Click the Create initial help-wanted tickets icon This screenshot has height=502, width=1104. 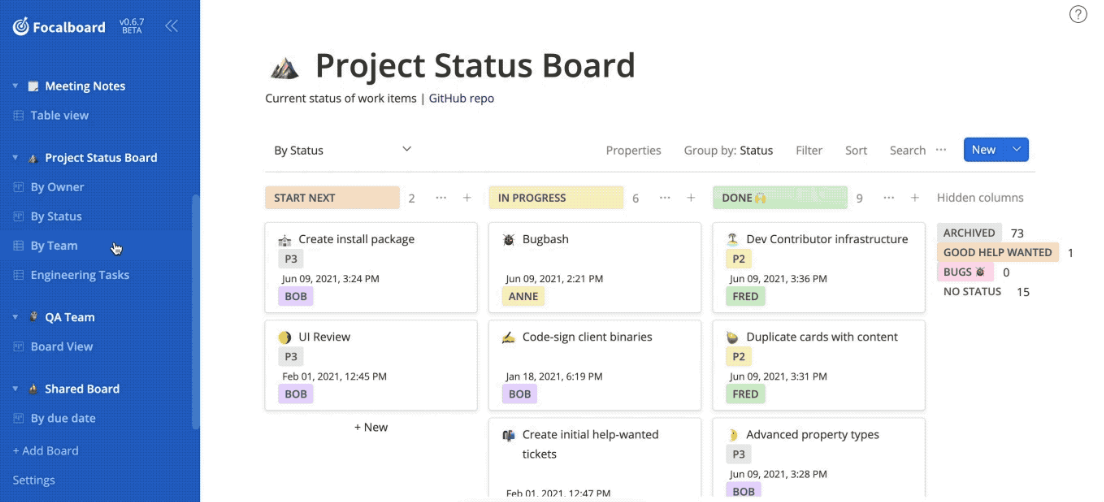click(x=508, y=435)
